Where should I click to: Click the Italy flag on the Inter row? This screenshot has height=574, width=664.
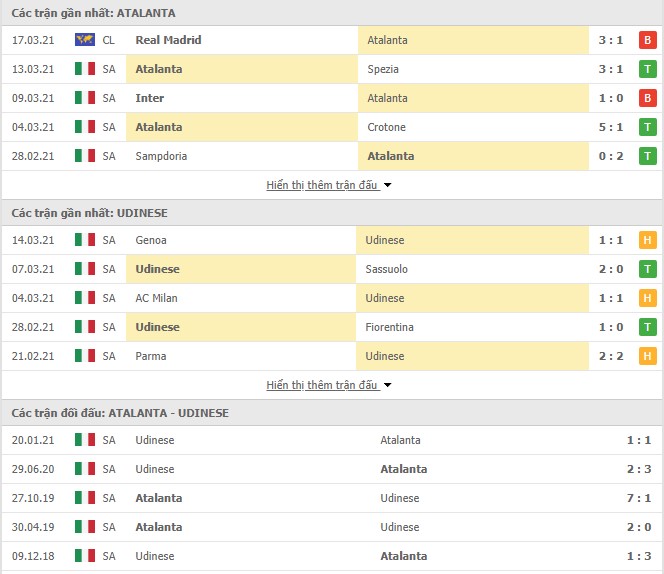(x=85, y=98)
